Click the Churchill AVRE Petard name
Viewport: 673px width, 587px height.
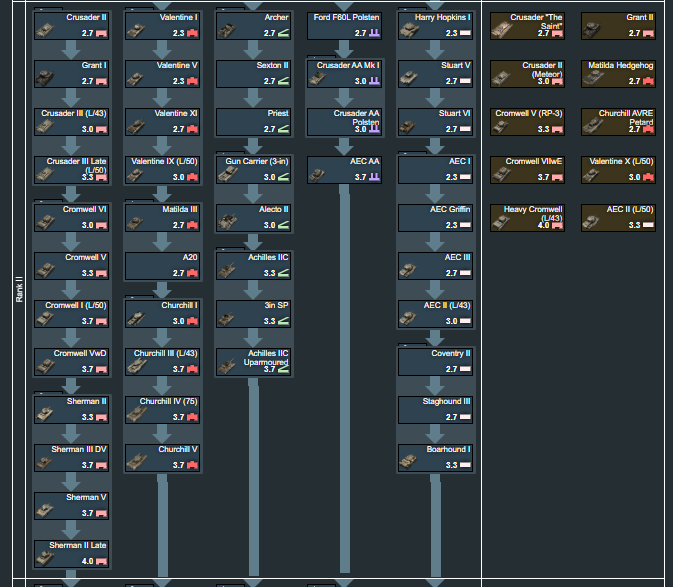pos(628,117)
